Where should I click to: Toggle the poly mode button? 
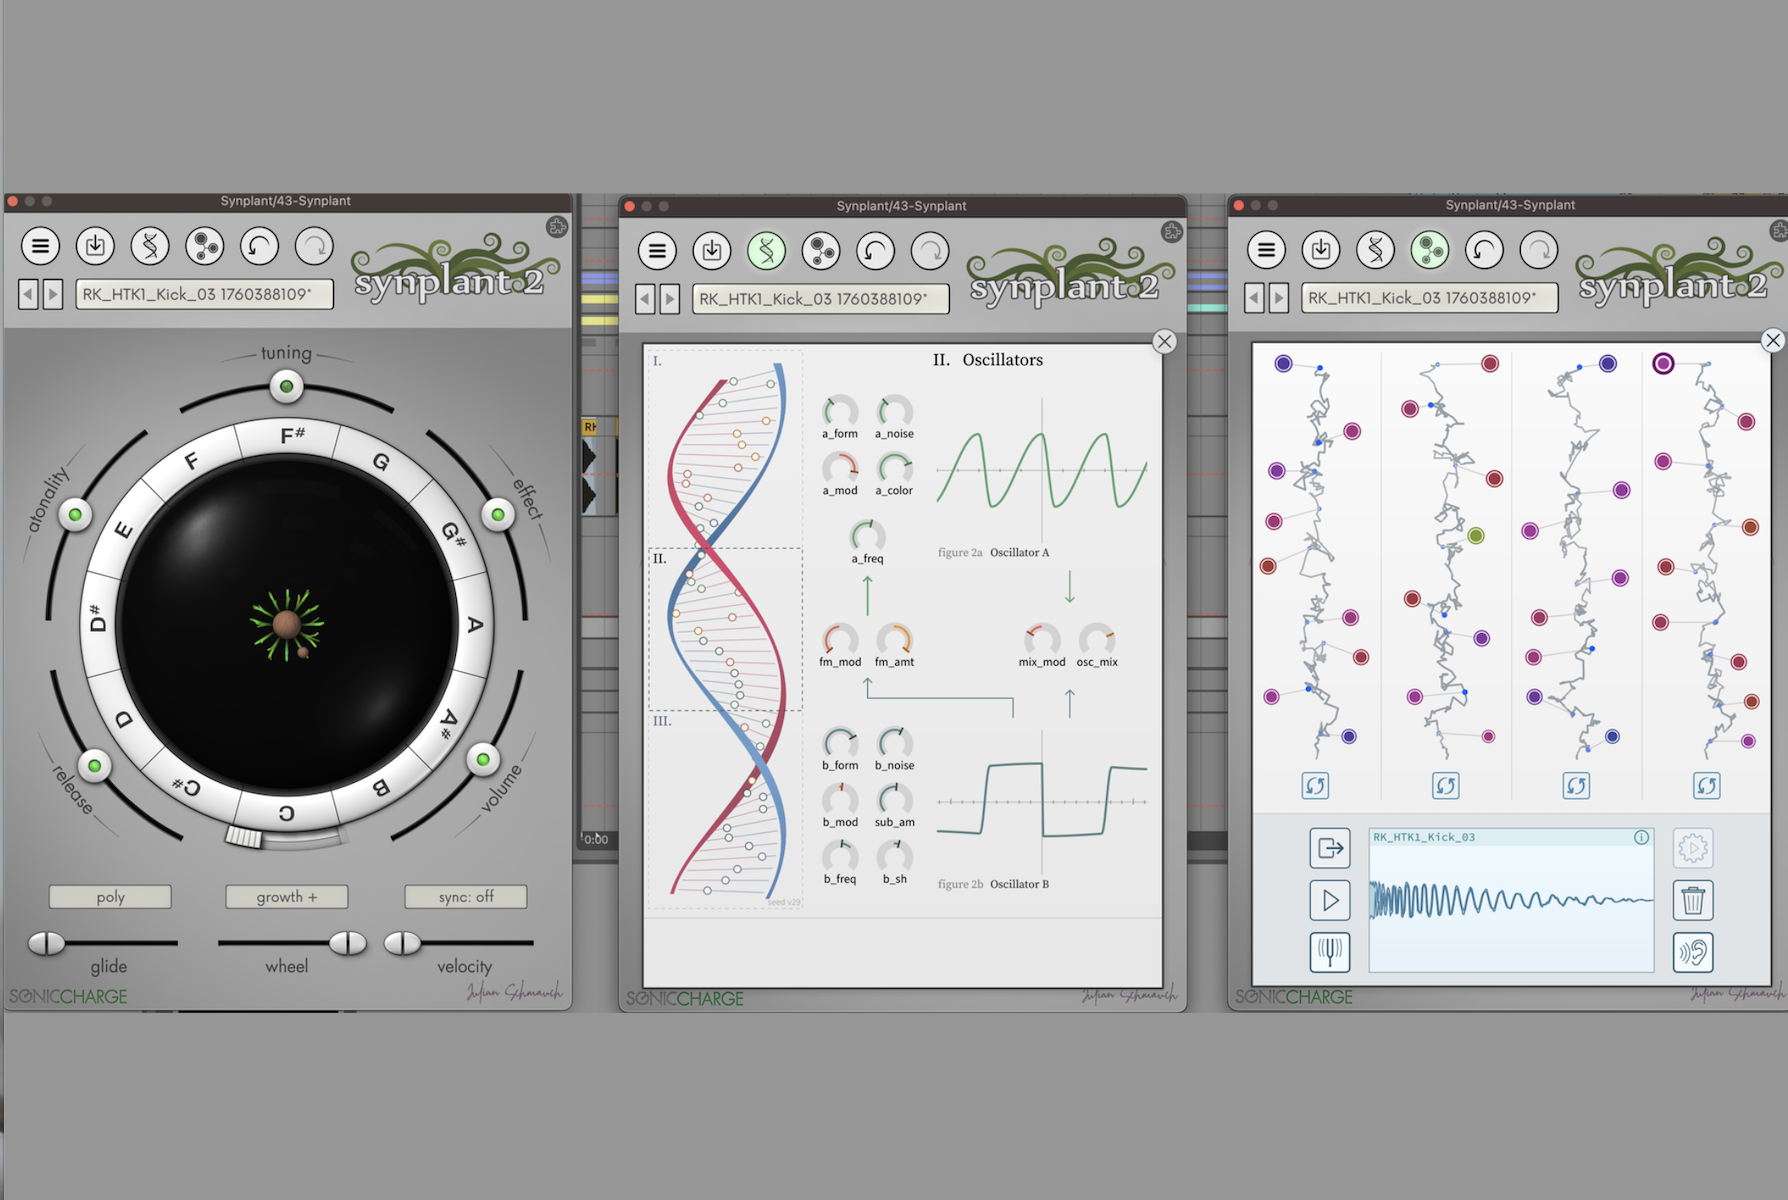tap(110, 897)
